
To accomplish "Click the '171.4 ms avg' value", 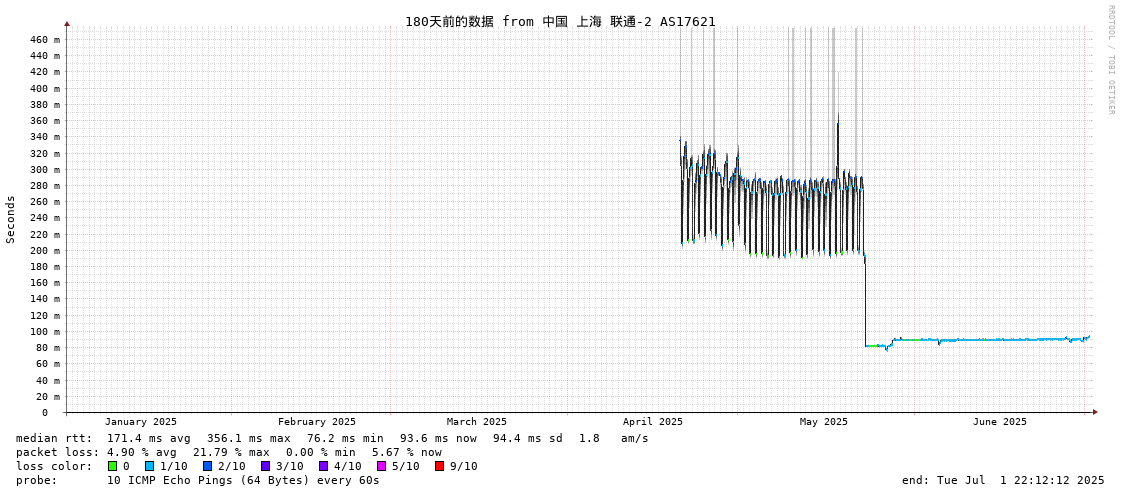I will click(x=150, y=438).
